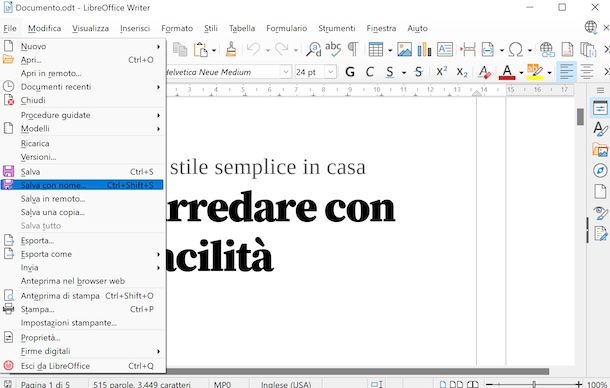Click the Copy icon in toolbar
The height and width of the screenshot is (388, 610).
click(180, 49)
